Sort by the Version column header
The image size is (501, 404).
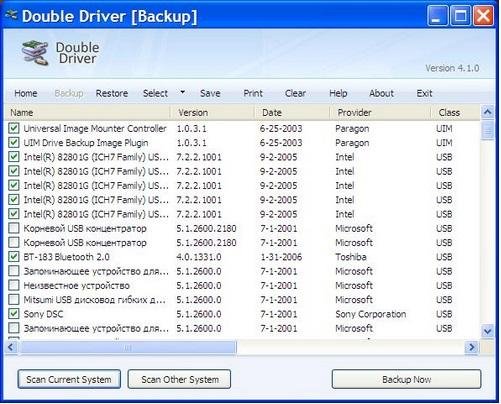213,113
